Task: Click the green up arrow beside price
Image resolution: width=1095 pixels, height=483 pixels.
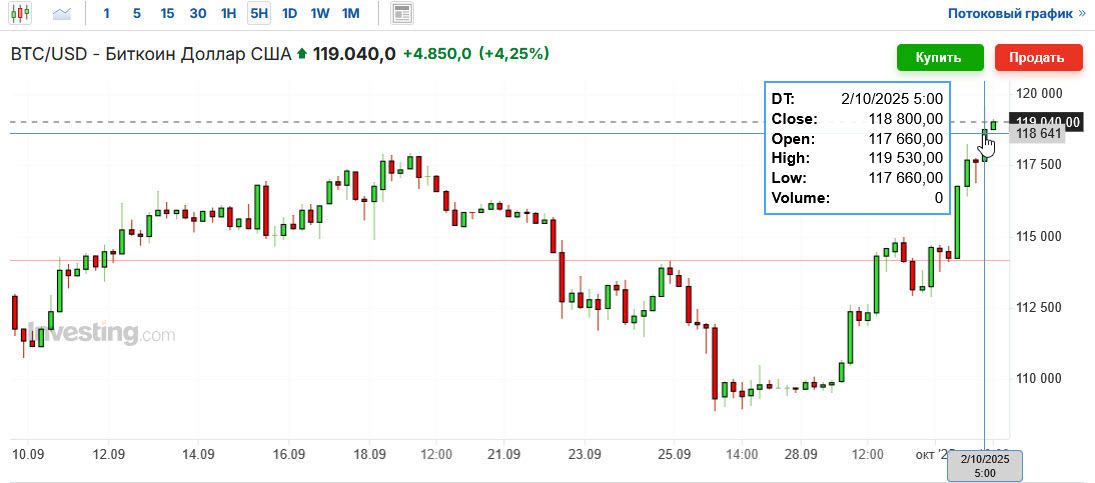Action: (302, 54)
